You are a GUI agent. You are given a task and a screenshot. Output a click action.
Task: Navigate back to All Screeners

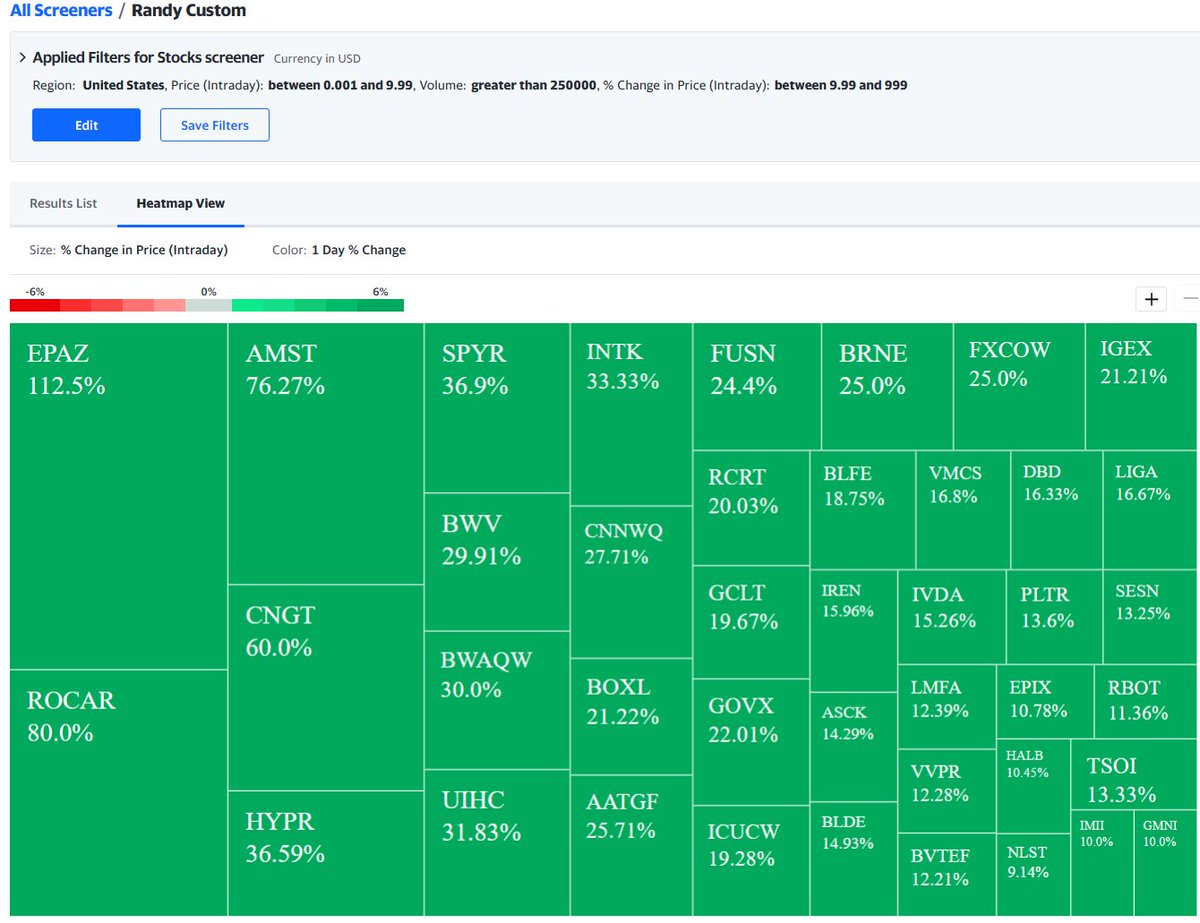coord(60,11)
